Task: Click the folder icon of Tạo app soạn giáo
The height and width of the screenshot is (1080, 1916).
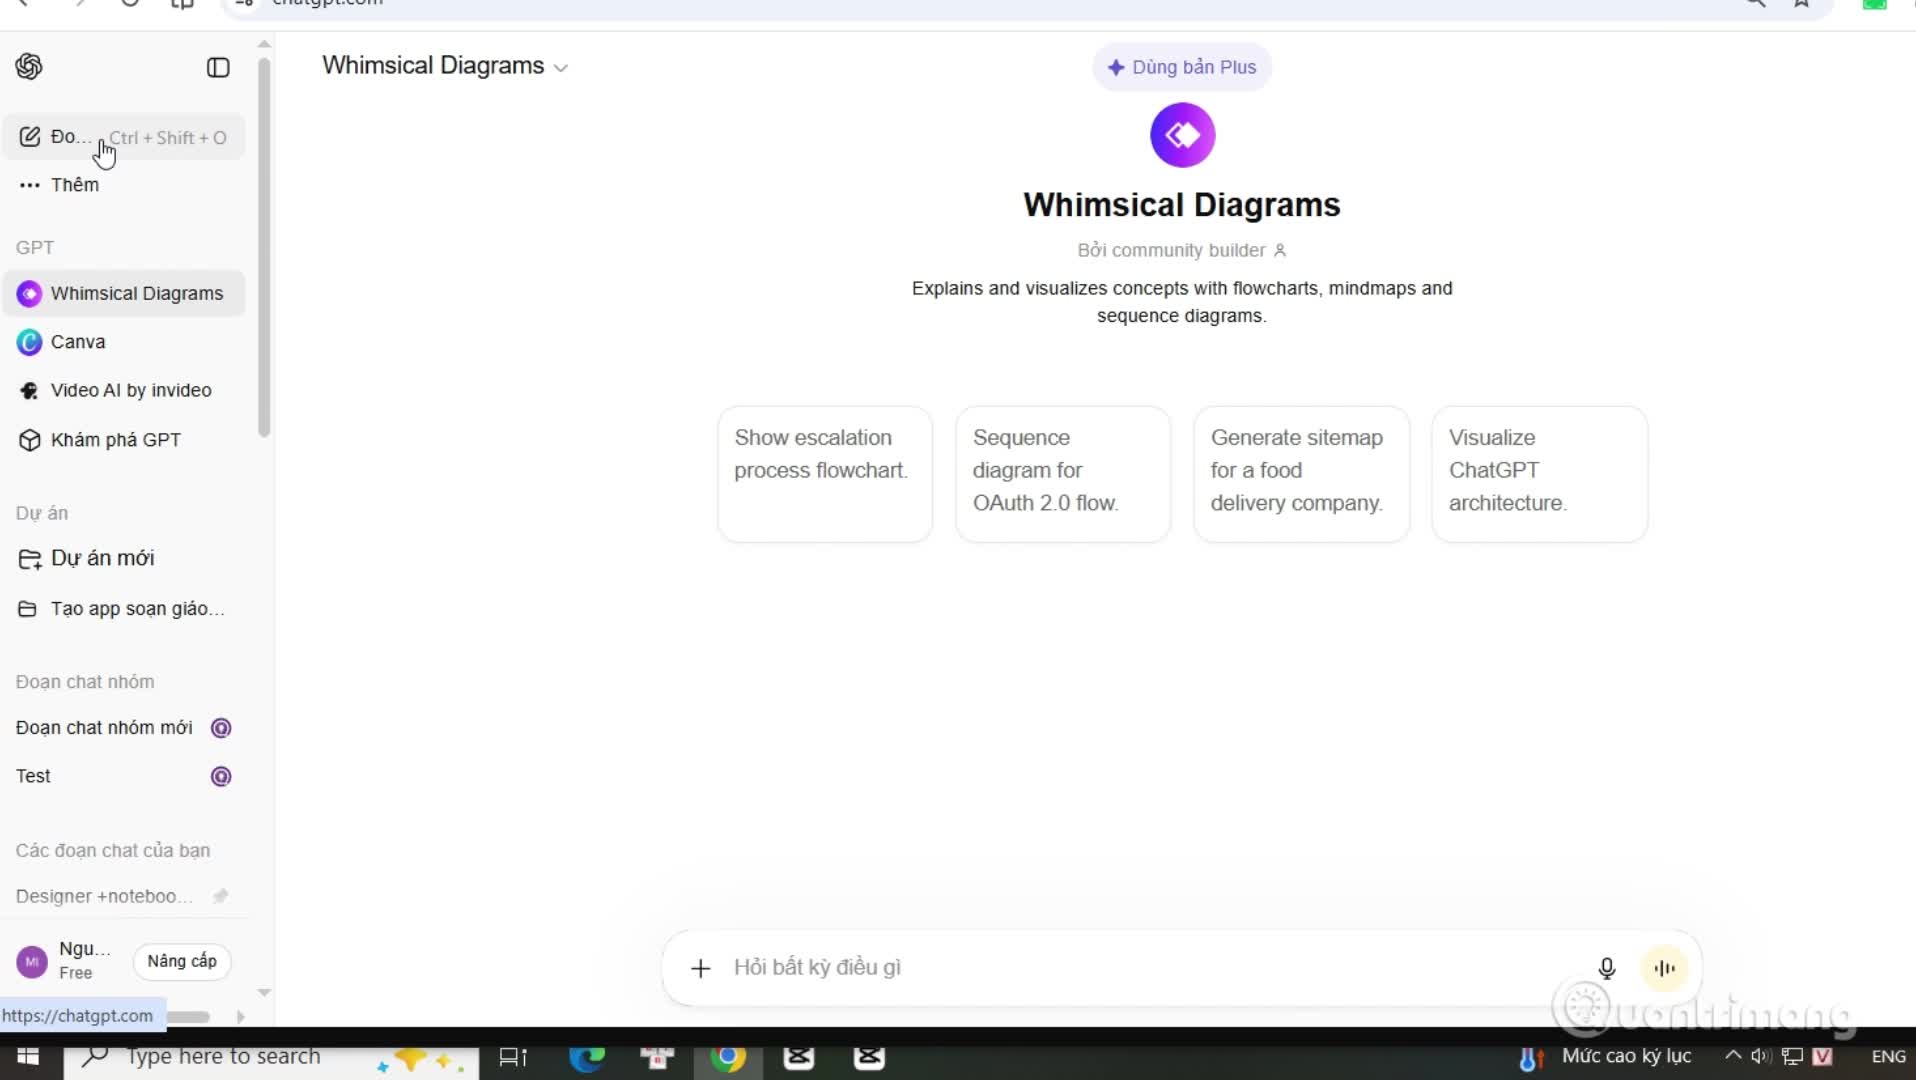Action: pos(28,609)
